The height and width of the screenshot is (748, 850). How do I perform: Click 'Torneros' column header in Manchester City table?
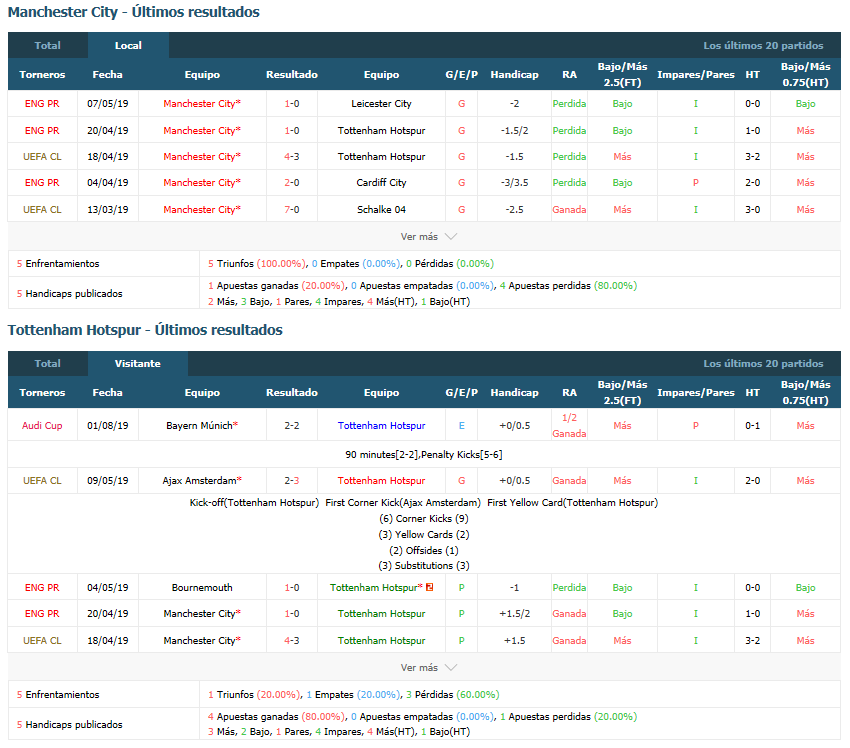pyautogui.click(x=42, y=75)
